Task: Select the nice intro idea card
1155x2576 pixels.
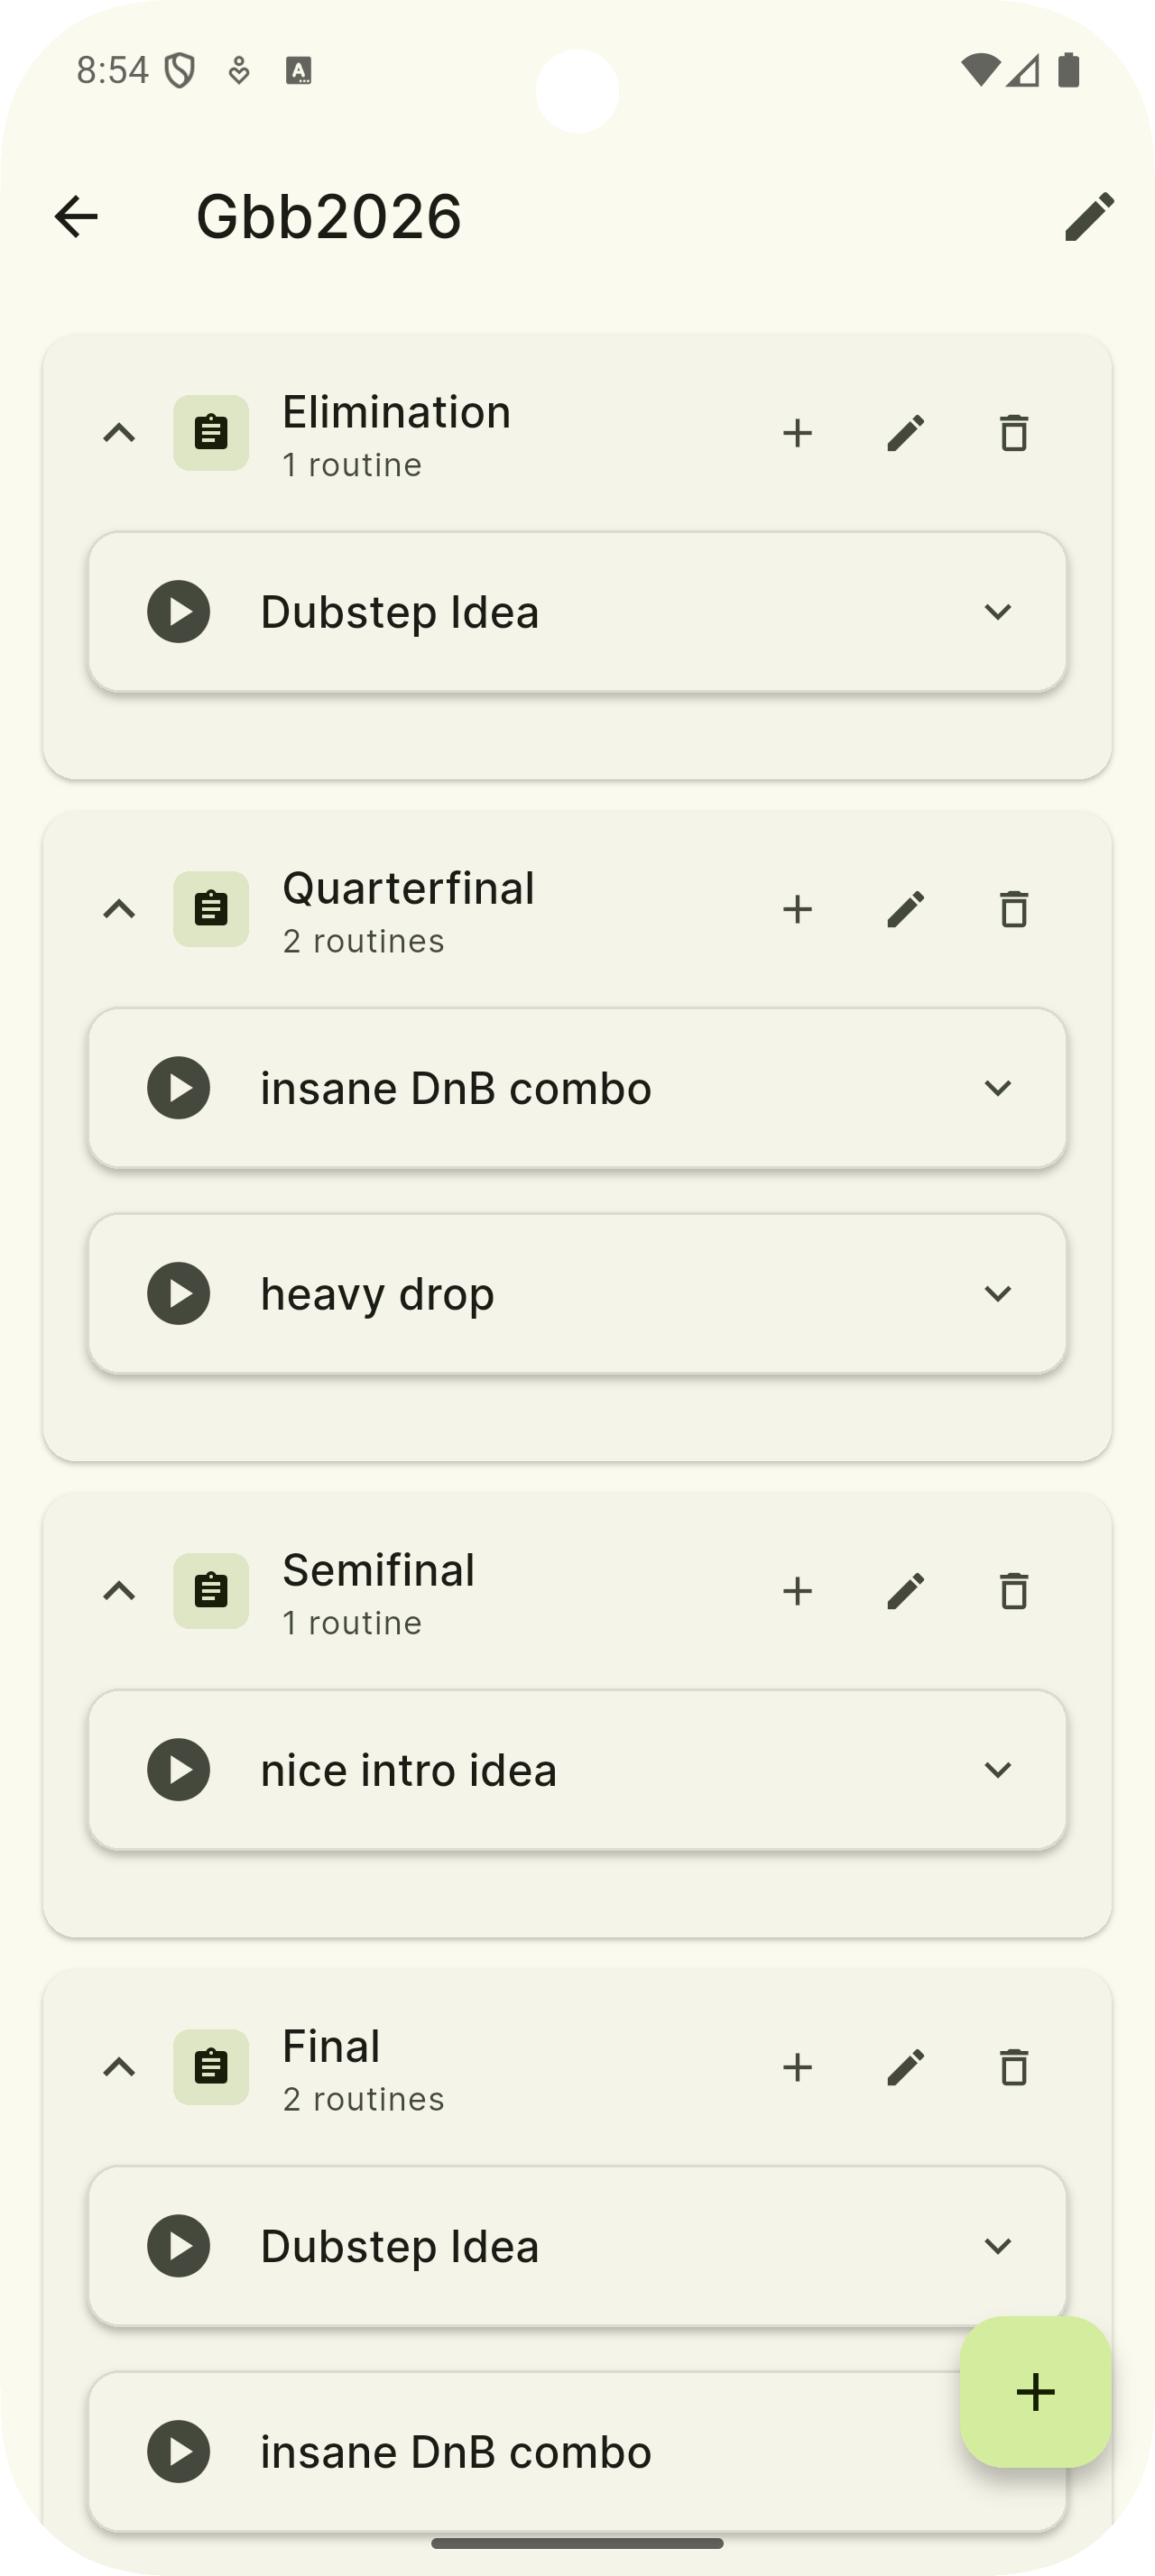Action: 577,1769
